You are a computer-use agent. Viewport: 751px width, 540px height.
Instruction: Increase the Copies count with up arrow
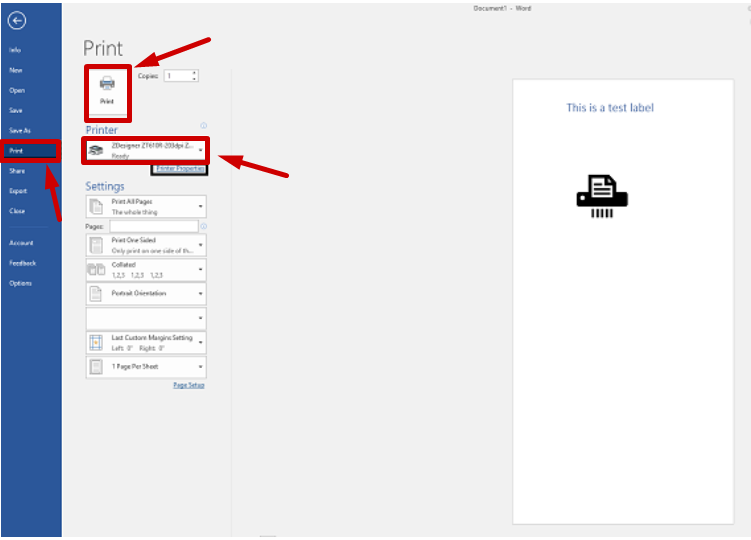(194, 73)
